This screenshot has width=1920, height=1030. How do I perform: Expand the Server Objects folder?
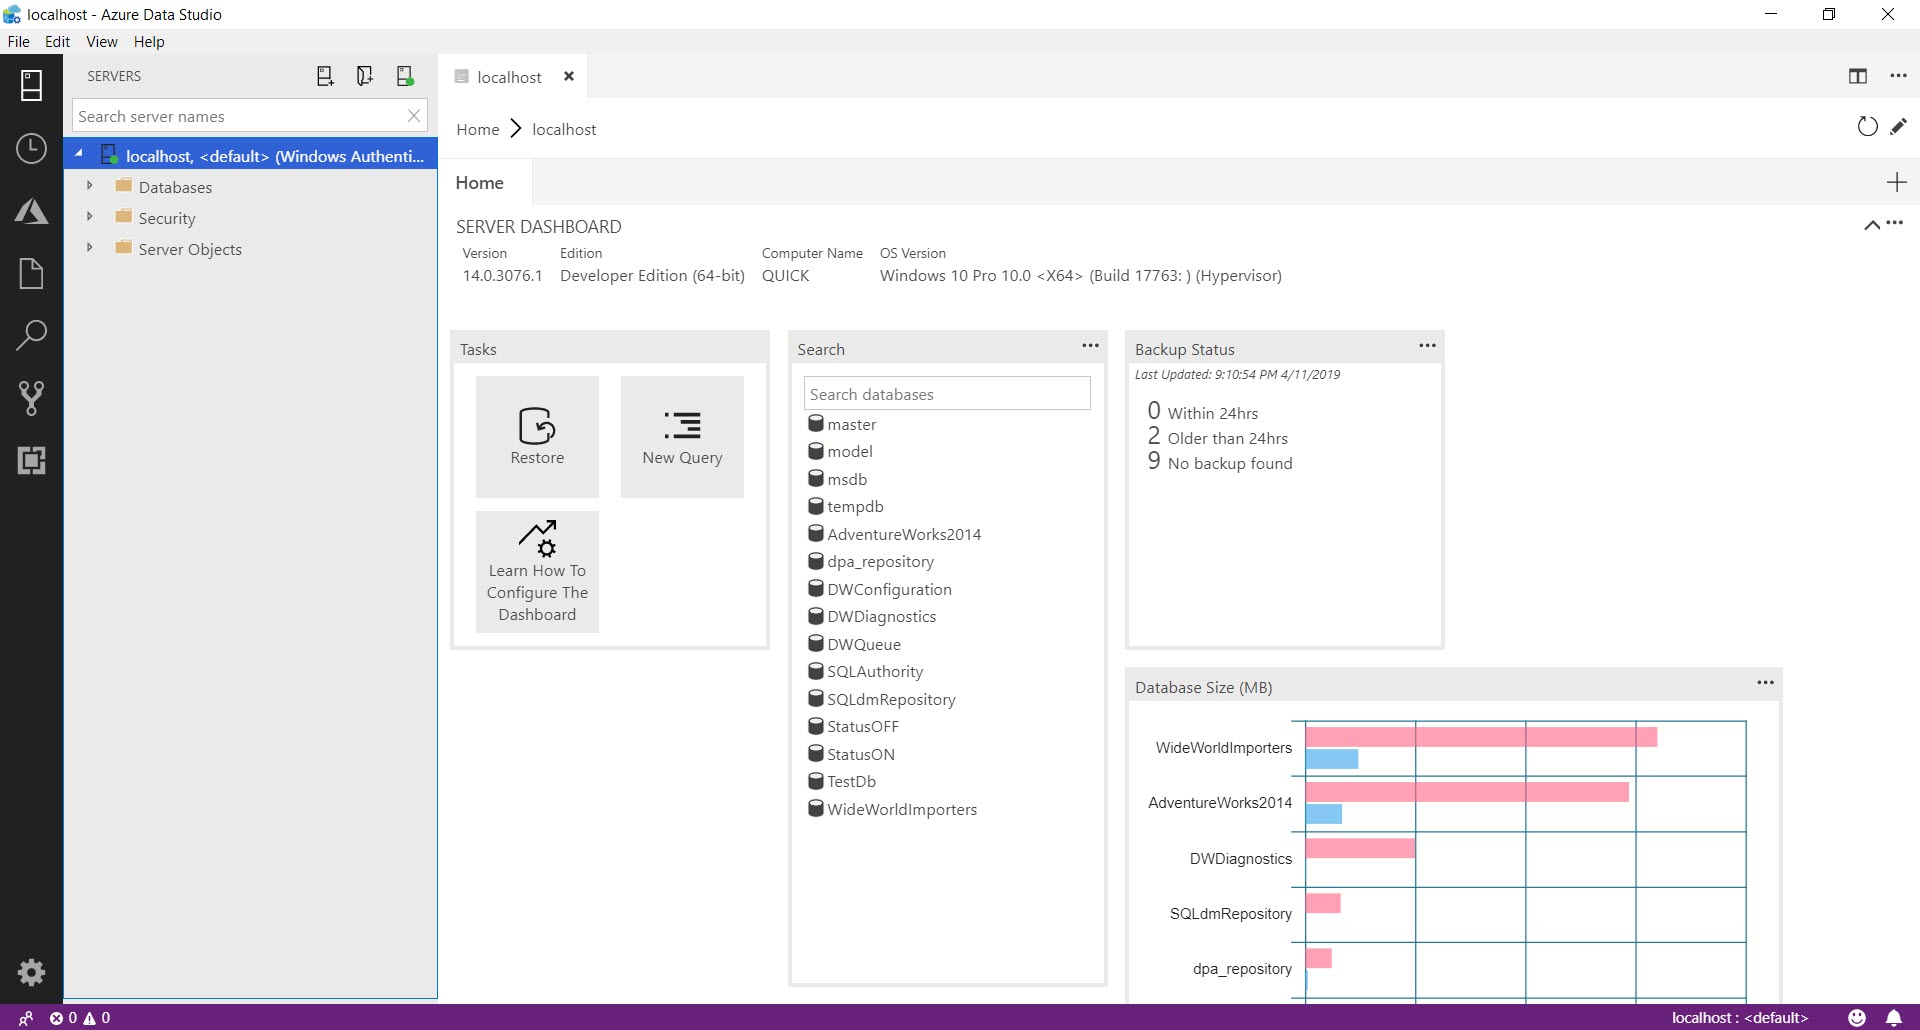89,248
